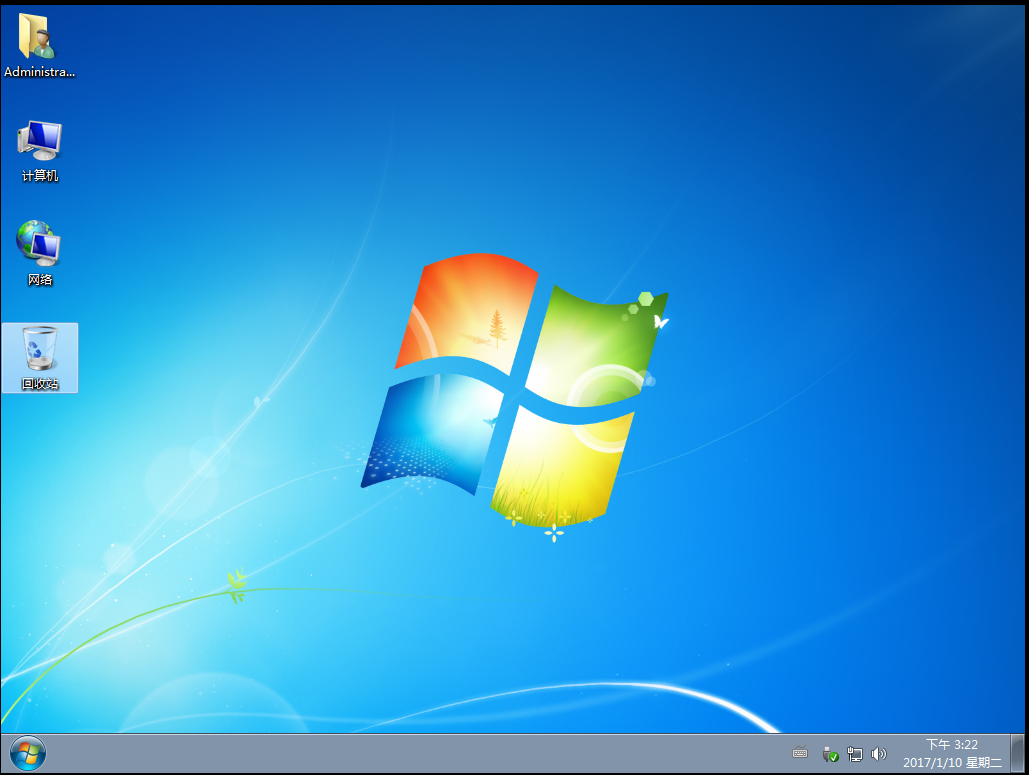This screenshot has height=775, width=1029.
Task: Open the clock showing 下午 3:22
Action: (x=952, y=753)
